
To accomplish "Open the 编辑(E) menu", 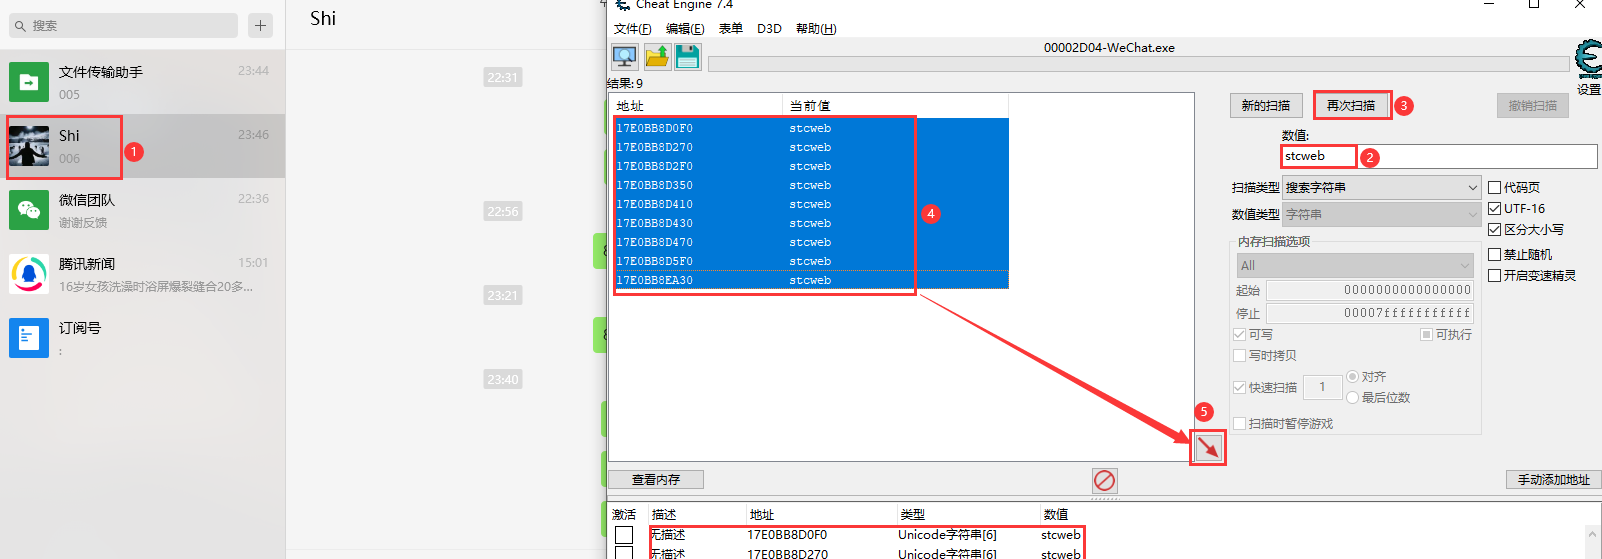I will click(x=685, y=29).
